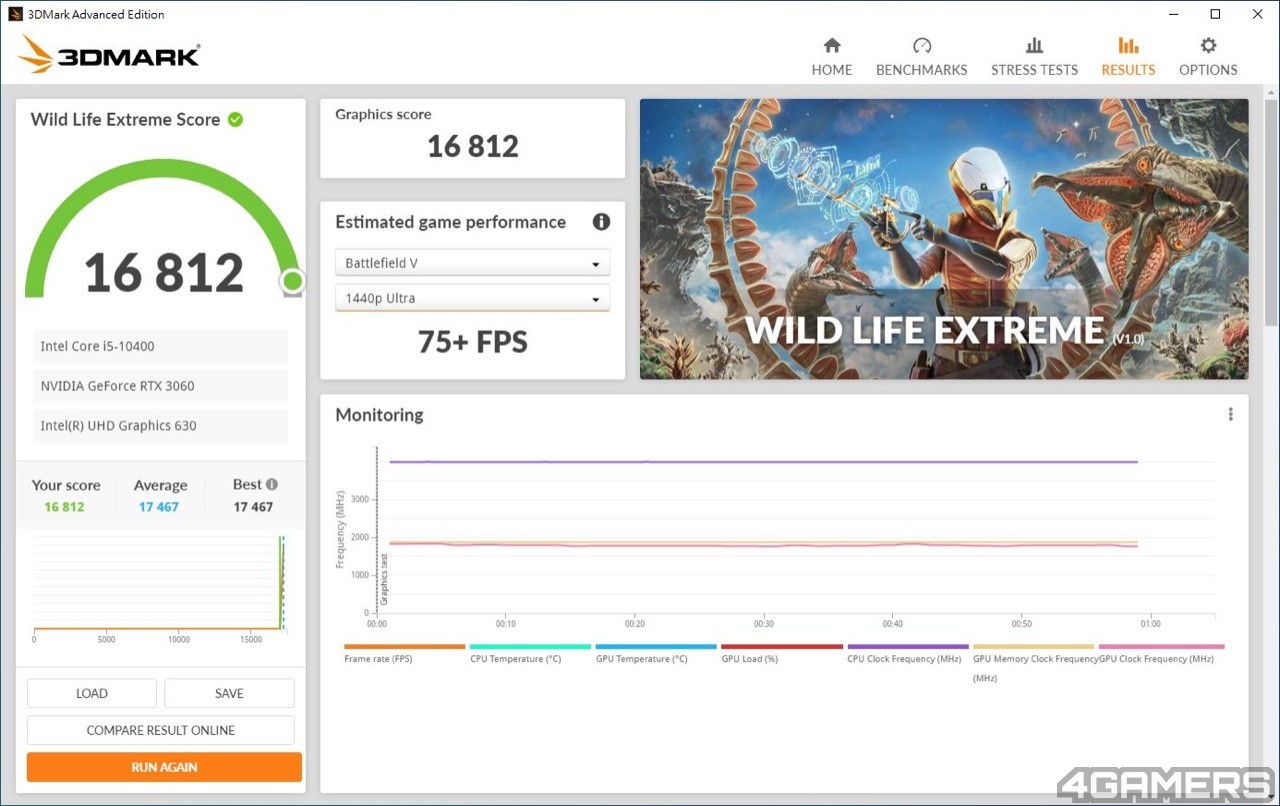Toggle CPU Temperature legend swatch

coord(531,647)
